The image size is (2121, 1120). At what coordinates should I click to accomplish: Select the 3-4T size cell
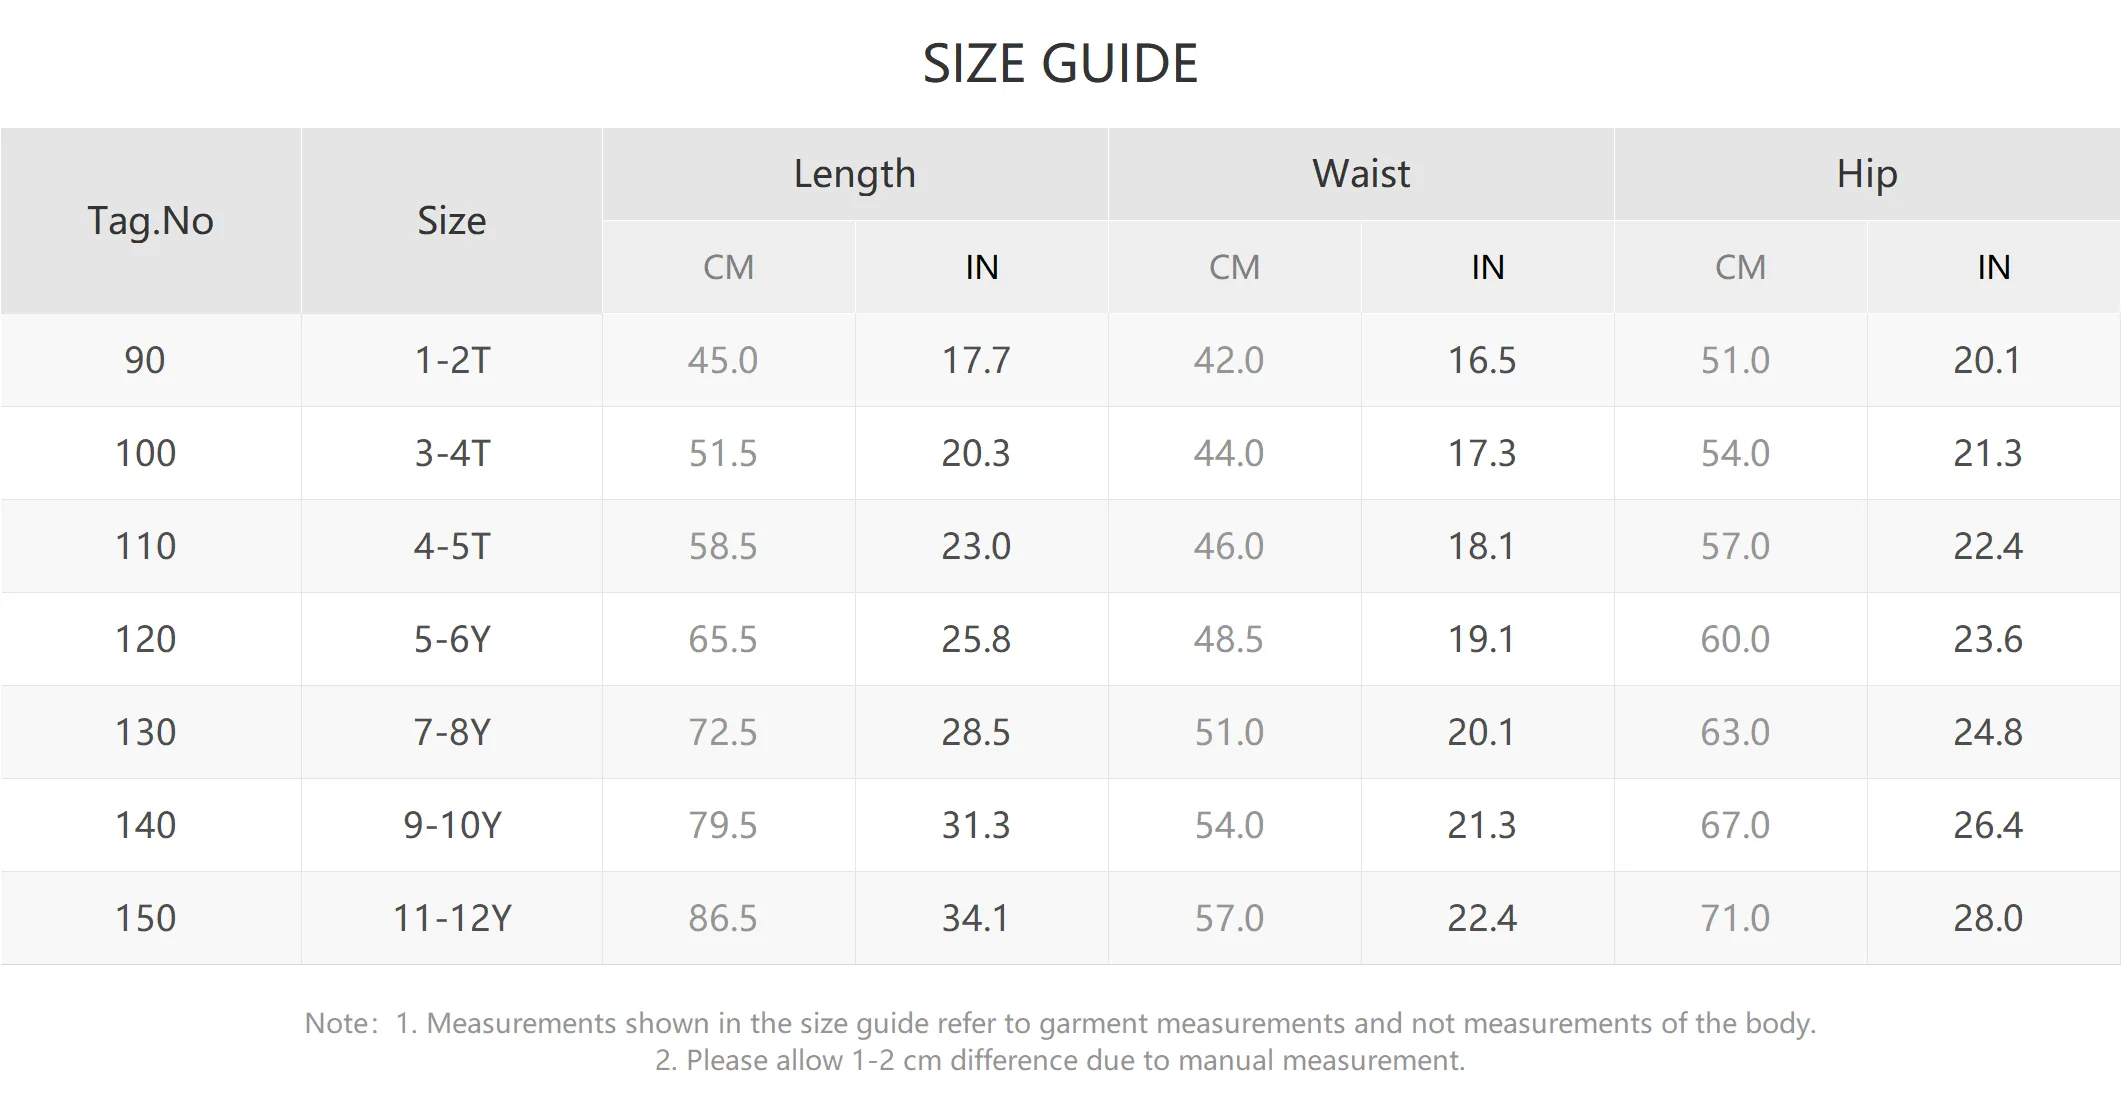click(452, 453)
